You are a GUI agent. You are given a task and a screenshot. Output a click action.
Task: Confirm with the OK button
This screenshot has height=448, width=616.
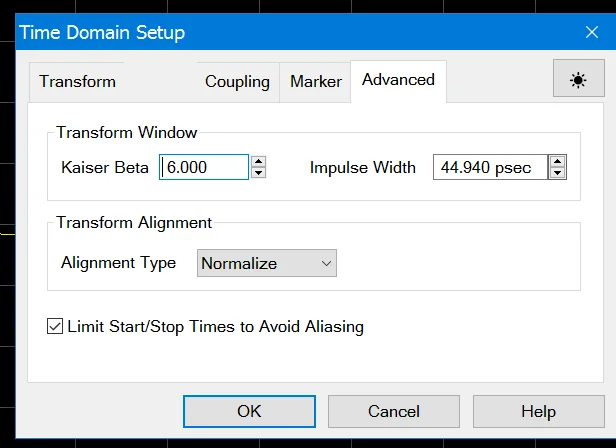coord(249,411)
